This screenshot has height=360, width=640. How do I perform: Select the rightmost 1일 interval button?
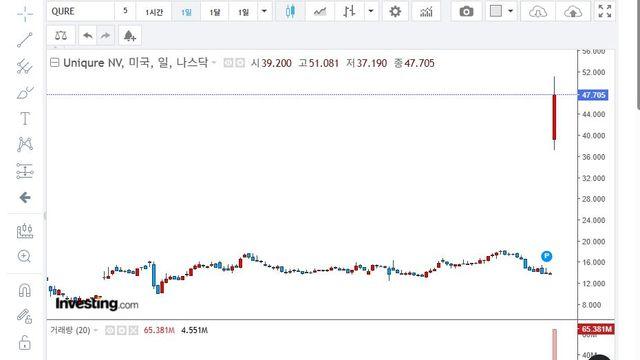click(x=243, y=11)
